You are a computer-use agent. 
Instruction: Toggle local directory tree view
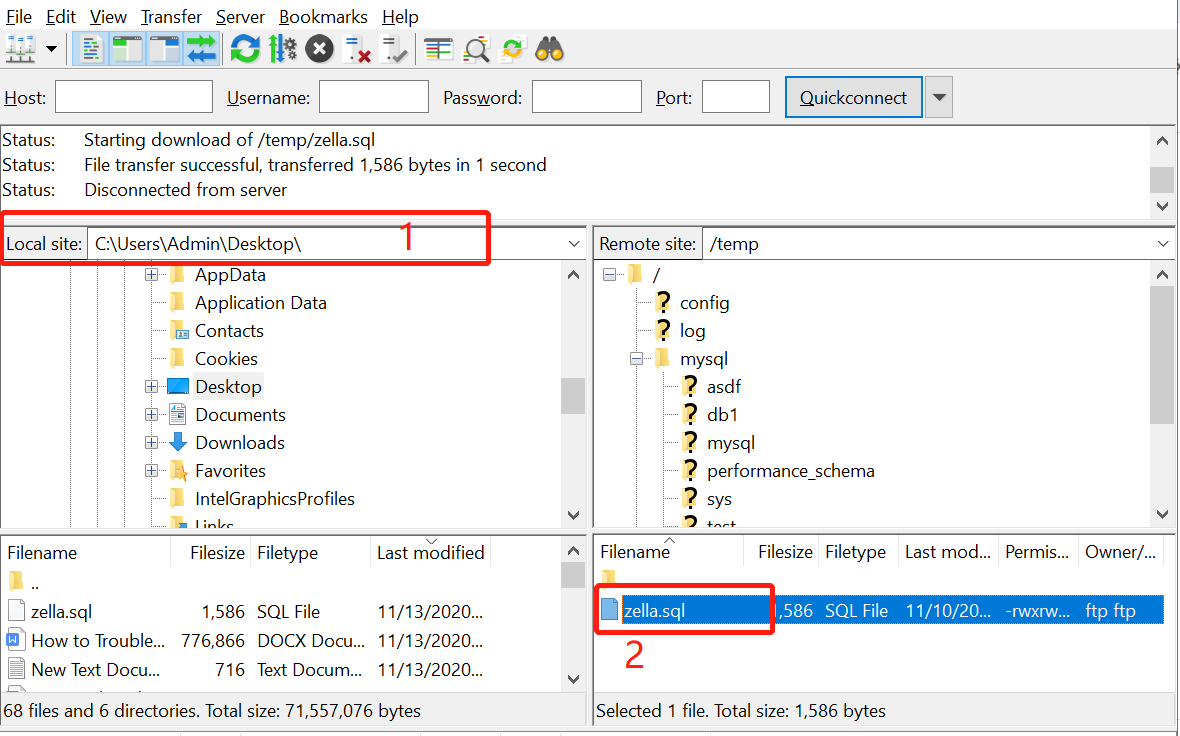127,48
